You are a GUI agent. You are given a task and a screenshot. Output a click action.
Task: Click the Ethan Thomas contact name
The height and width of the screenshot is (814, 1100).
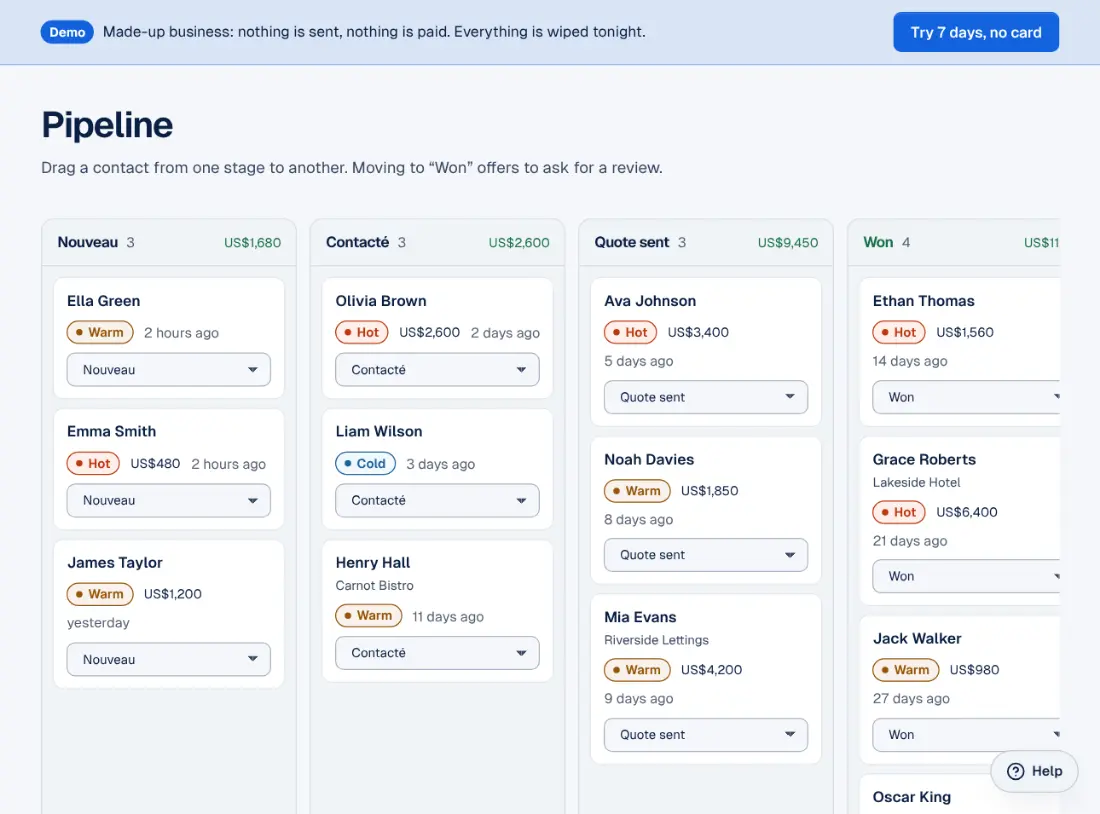coord(923,301)
